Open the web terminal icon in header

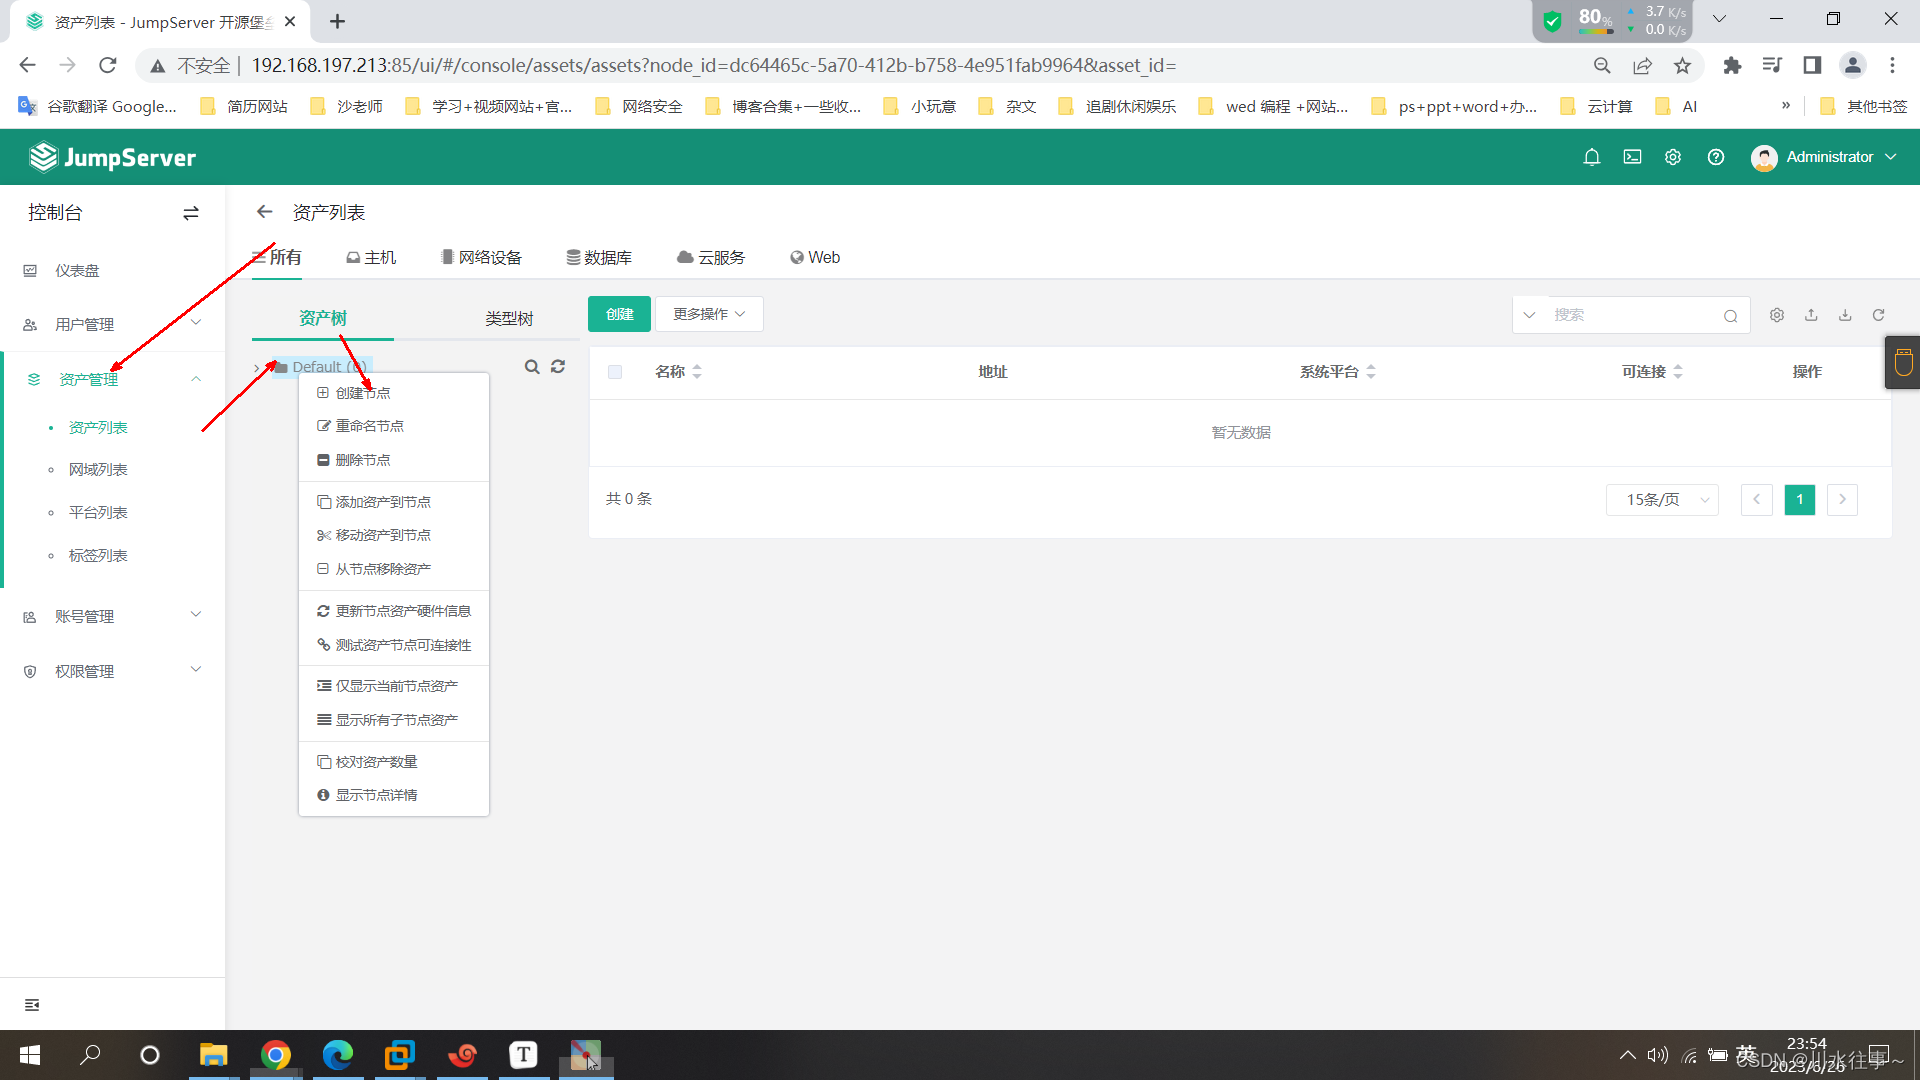click(1632, 157)
